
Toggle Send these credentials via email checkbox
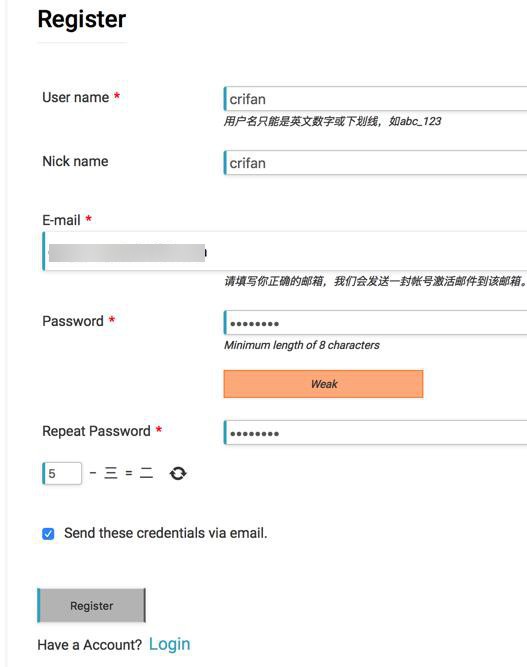coord(48,533)
